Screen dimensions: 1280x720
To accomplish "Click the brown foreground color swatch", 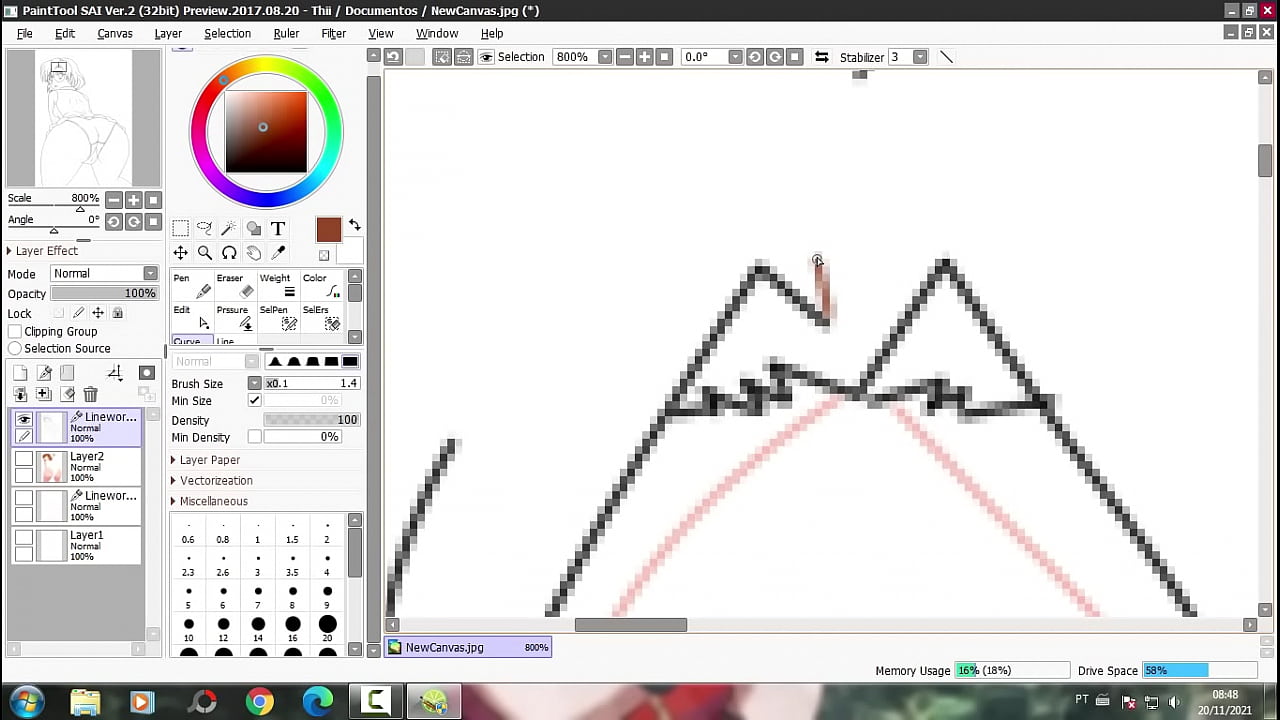I will click(x=329, y=229).
